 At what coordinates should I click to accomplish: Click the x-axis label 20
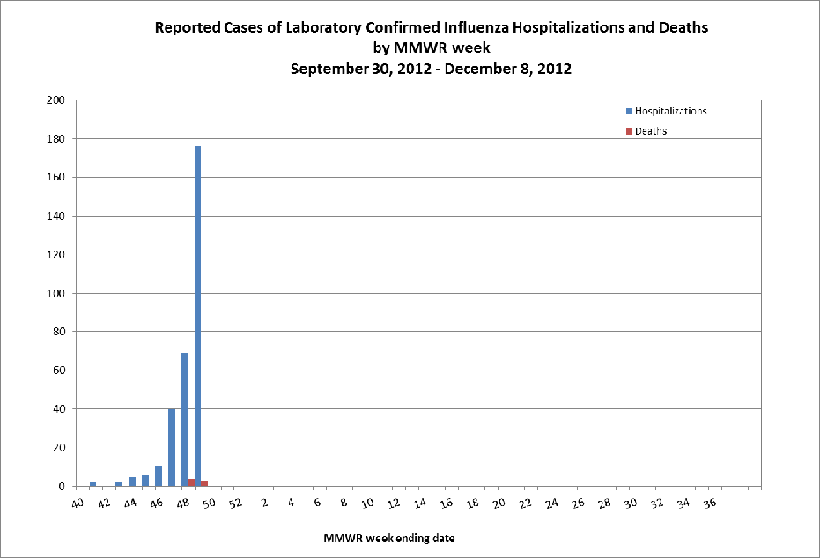pos(500,503)
